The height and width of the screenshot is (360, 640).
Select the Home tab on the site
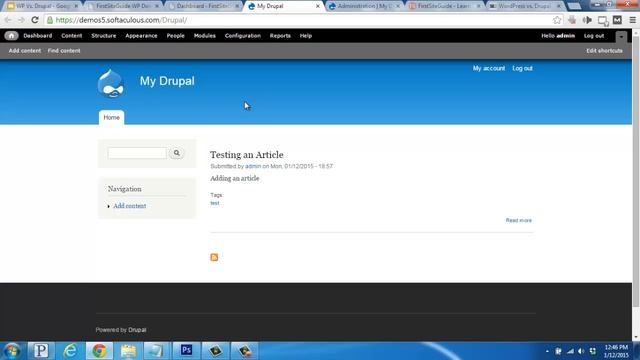[111, 118]
